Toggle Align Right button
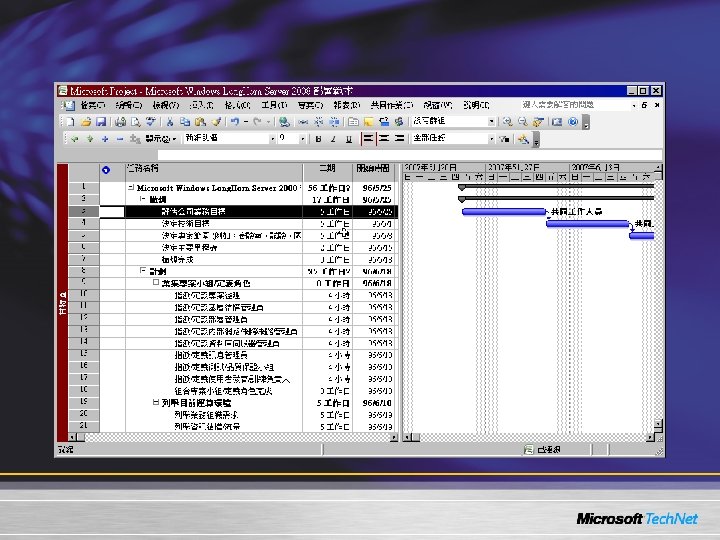Screen dimensions: 720x540 click(399, 139)
